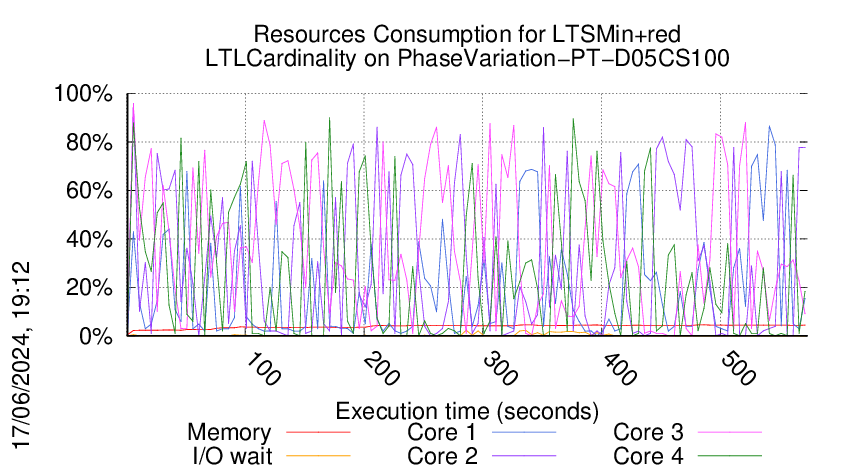Click the '60%' y-axis label
The image size is (850, 475).
point(89,191)
